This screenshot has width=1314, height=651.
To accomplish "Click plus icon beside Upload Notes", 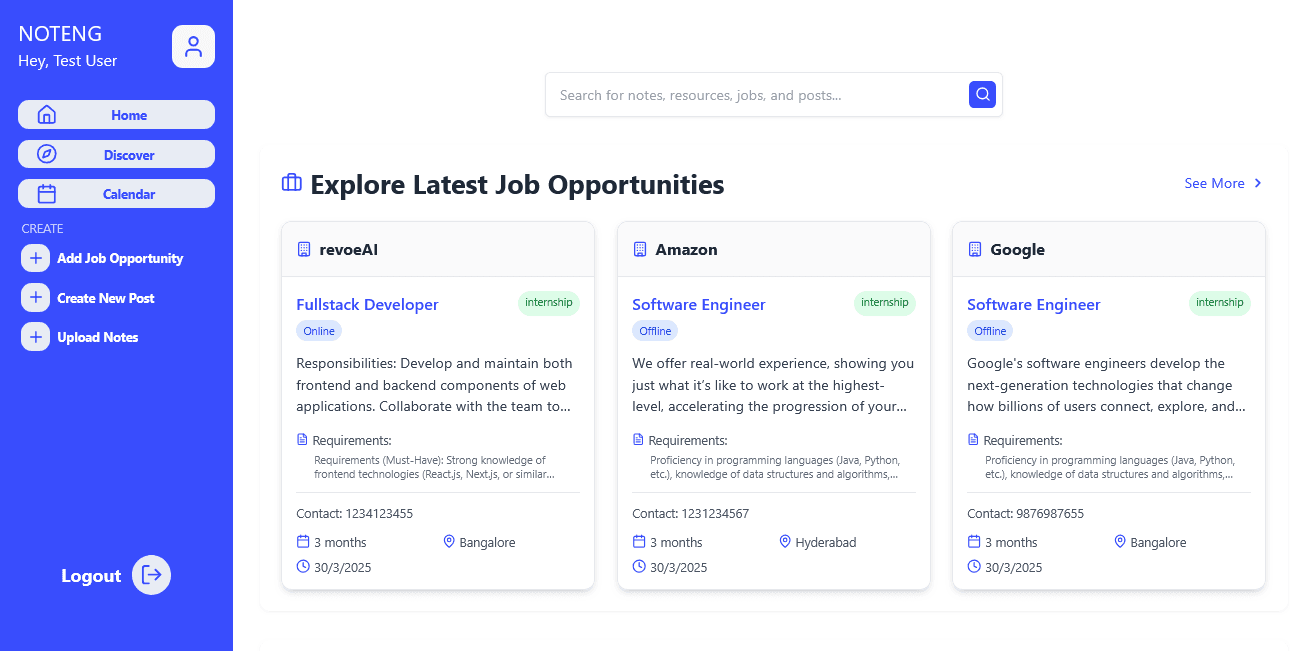I will 35,337.
